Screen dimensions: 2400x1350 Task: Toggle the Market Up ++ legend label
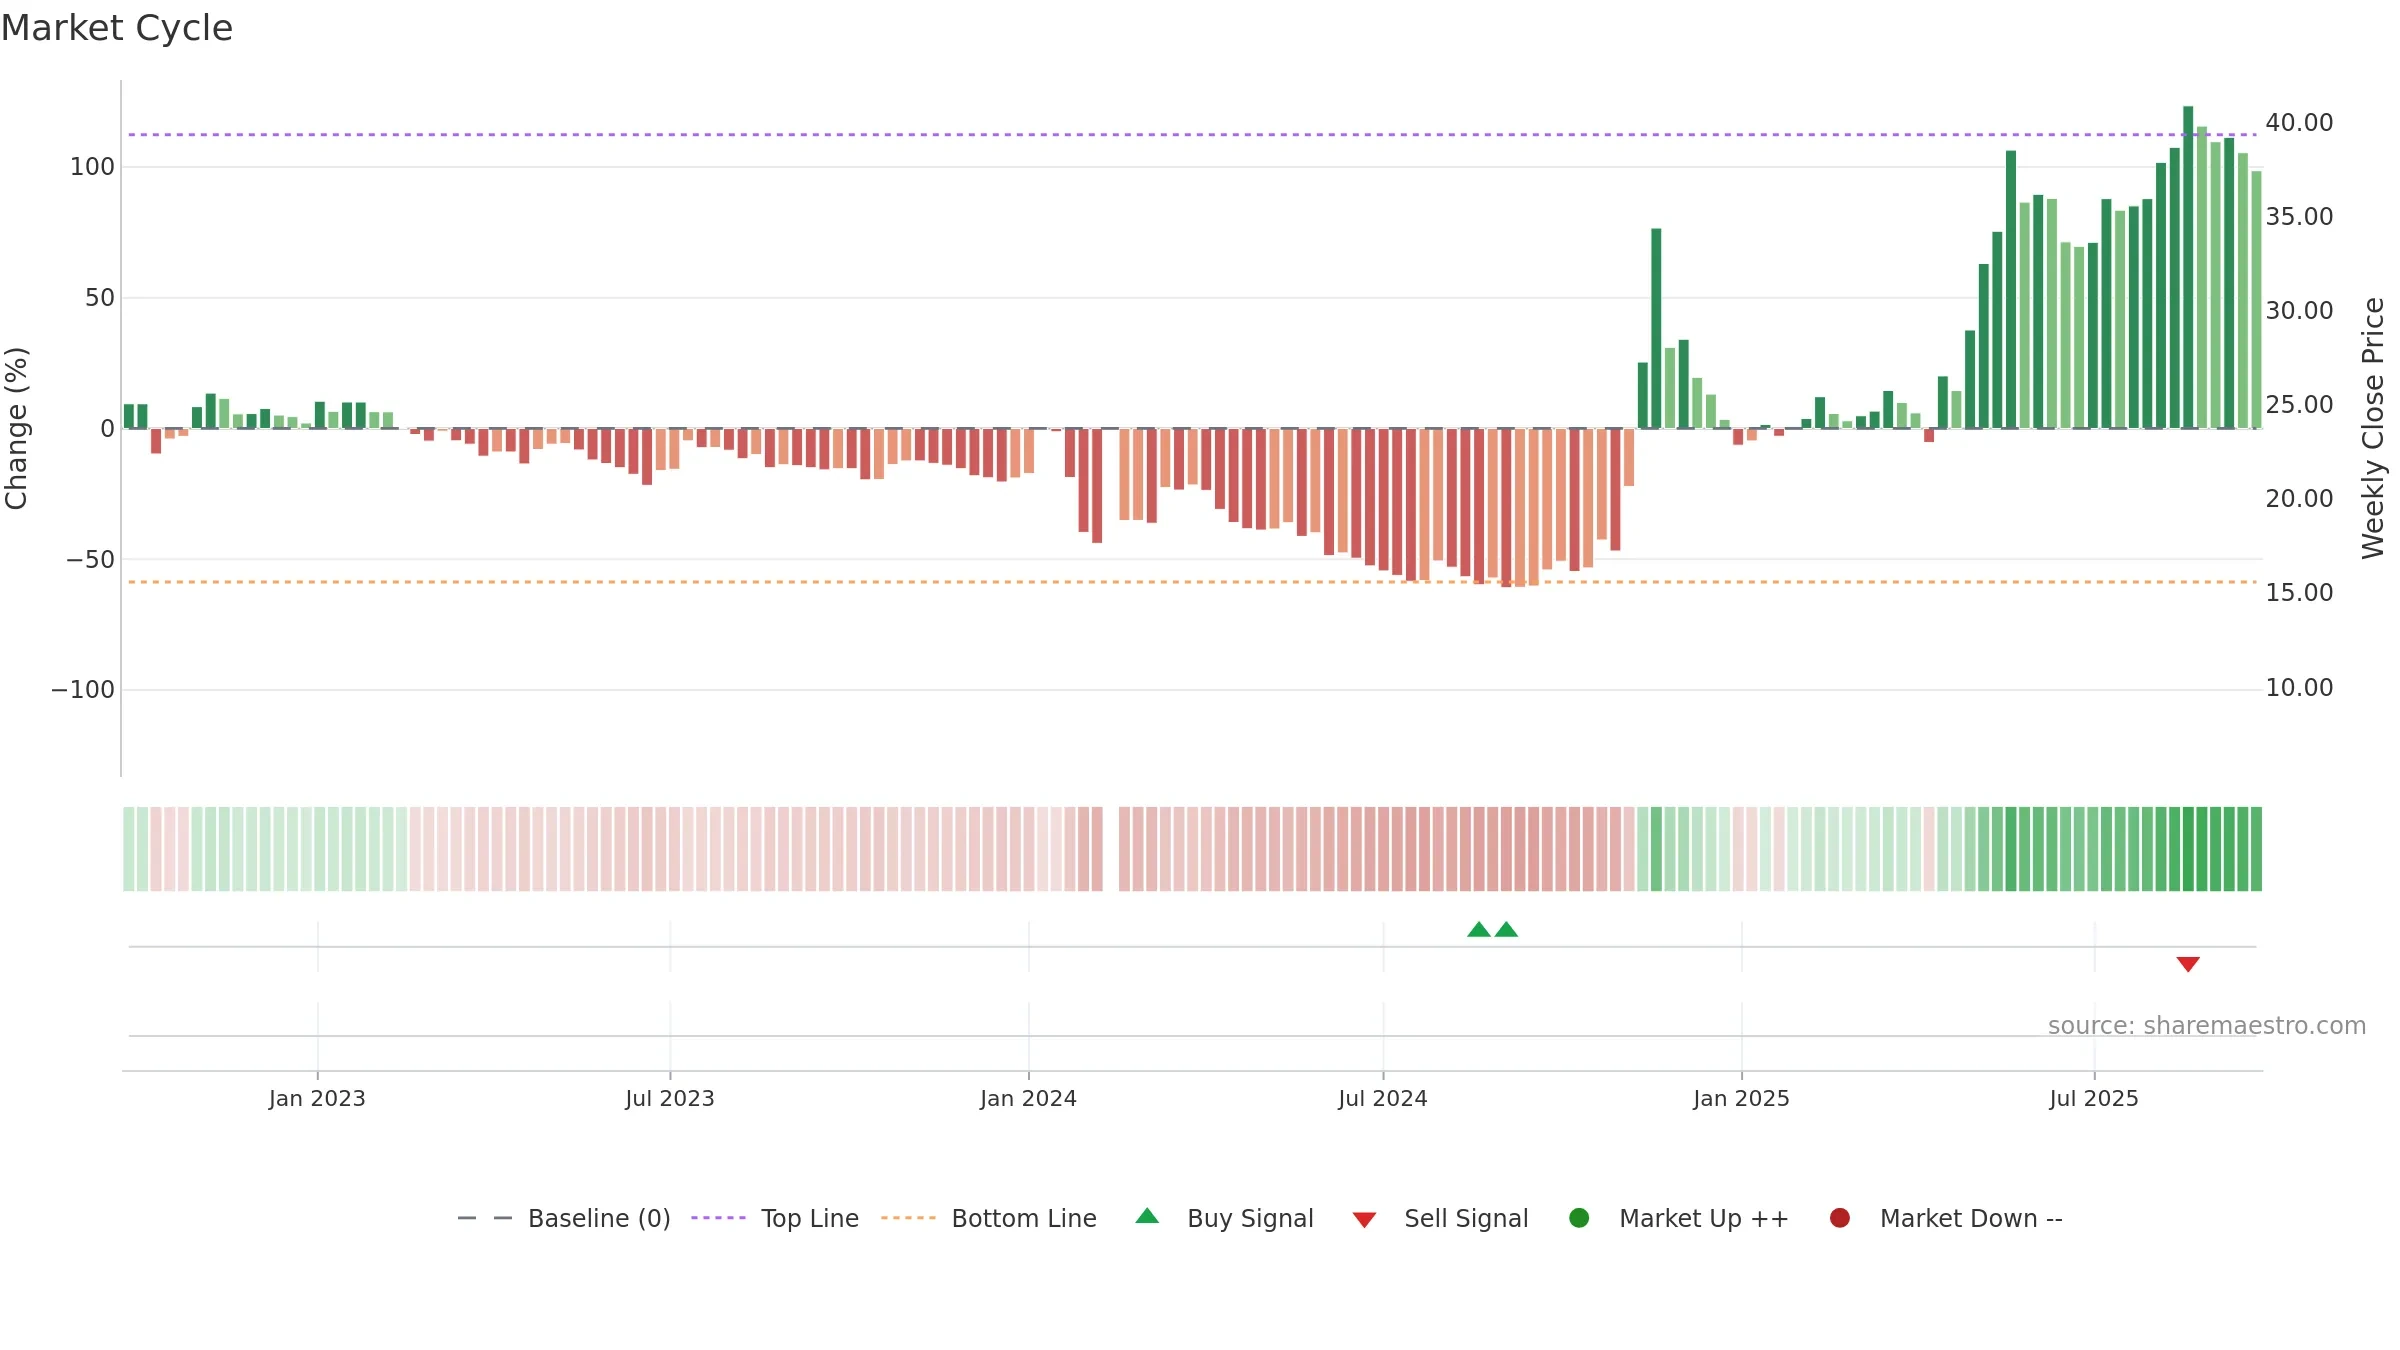pos(1704,1219)
